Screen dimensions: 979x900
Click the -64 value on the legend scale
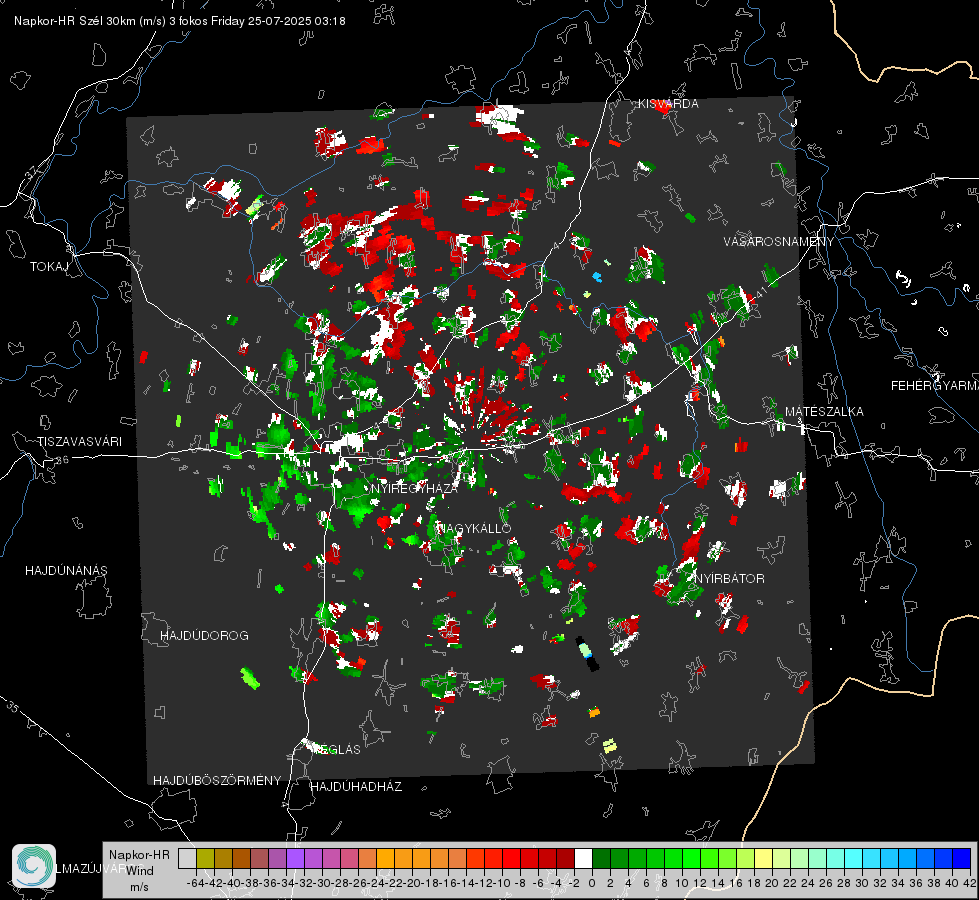click(195, 883)
